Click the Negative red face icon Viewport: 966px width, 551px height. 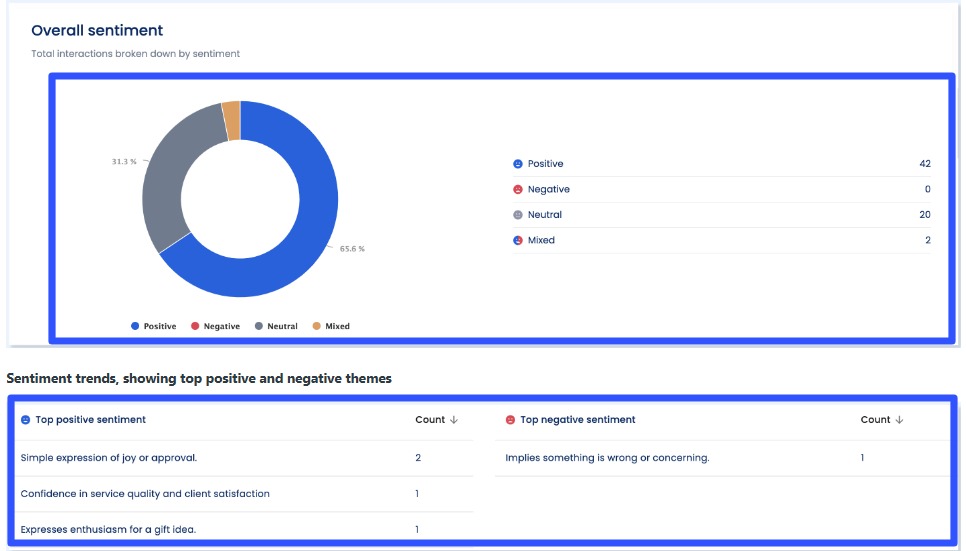(518, 190)
